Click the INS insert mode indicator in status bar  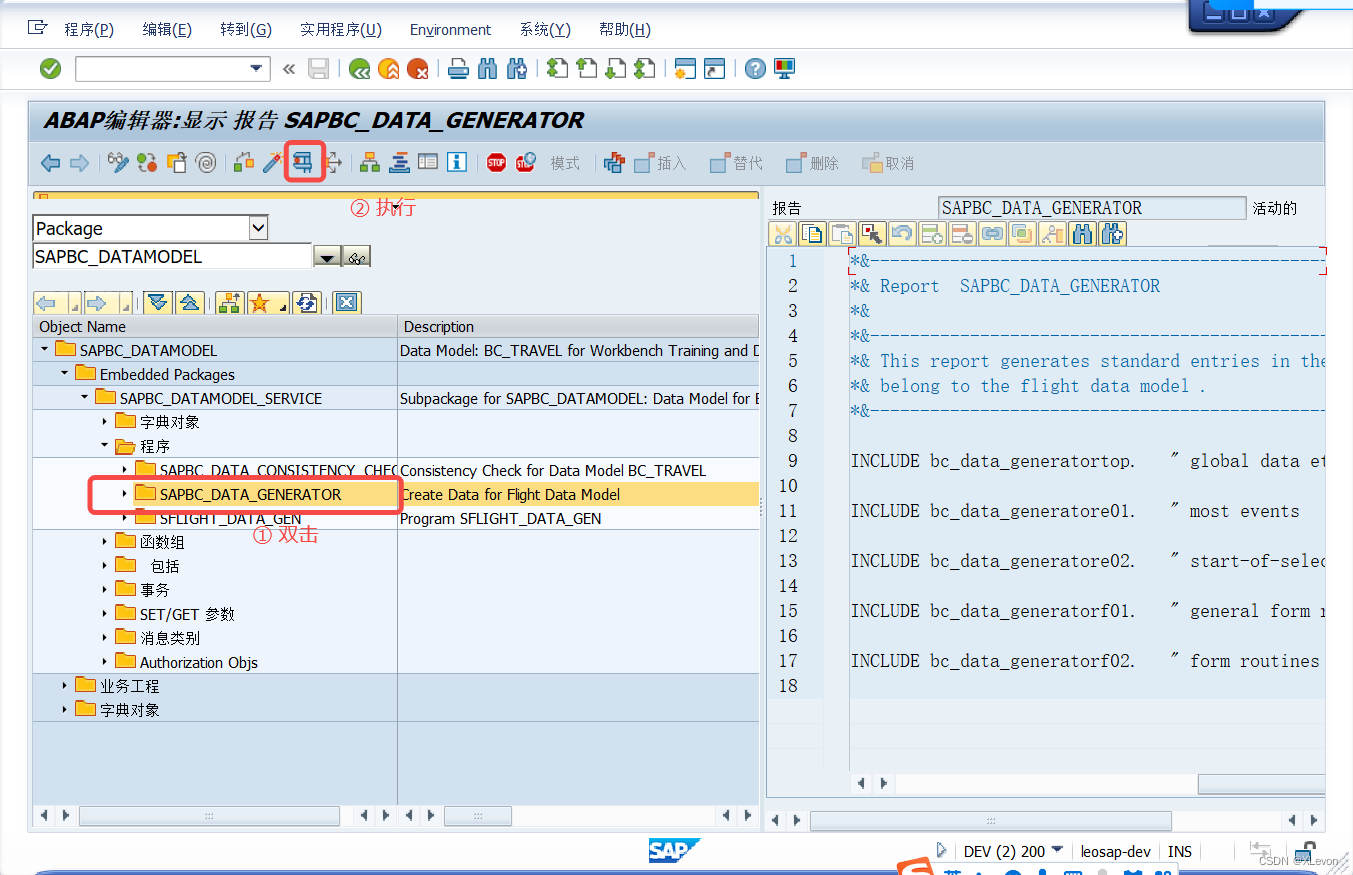[1180, 851]
